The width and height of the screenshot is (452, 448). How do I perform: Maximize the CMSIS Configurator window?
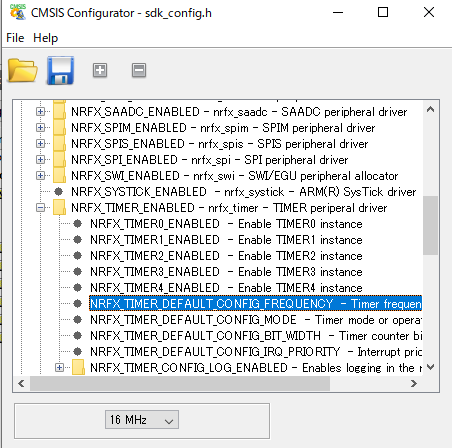click(x=383, y=13)
